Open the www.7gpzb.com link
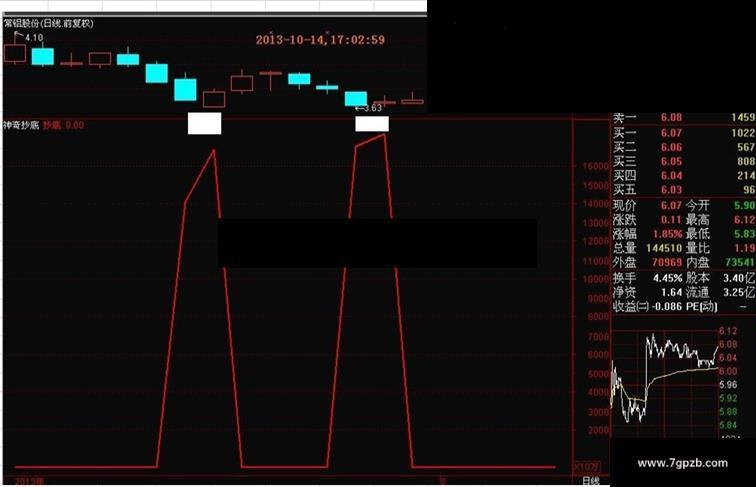The height and width of the screenshot is (487, 756). click(682, 463)
